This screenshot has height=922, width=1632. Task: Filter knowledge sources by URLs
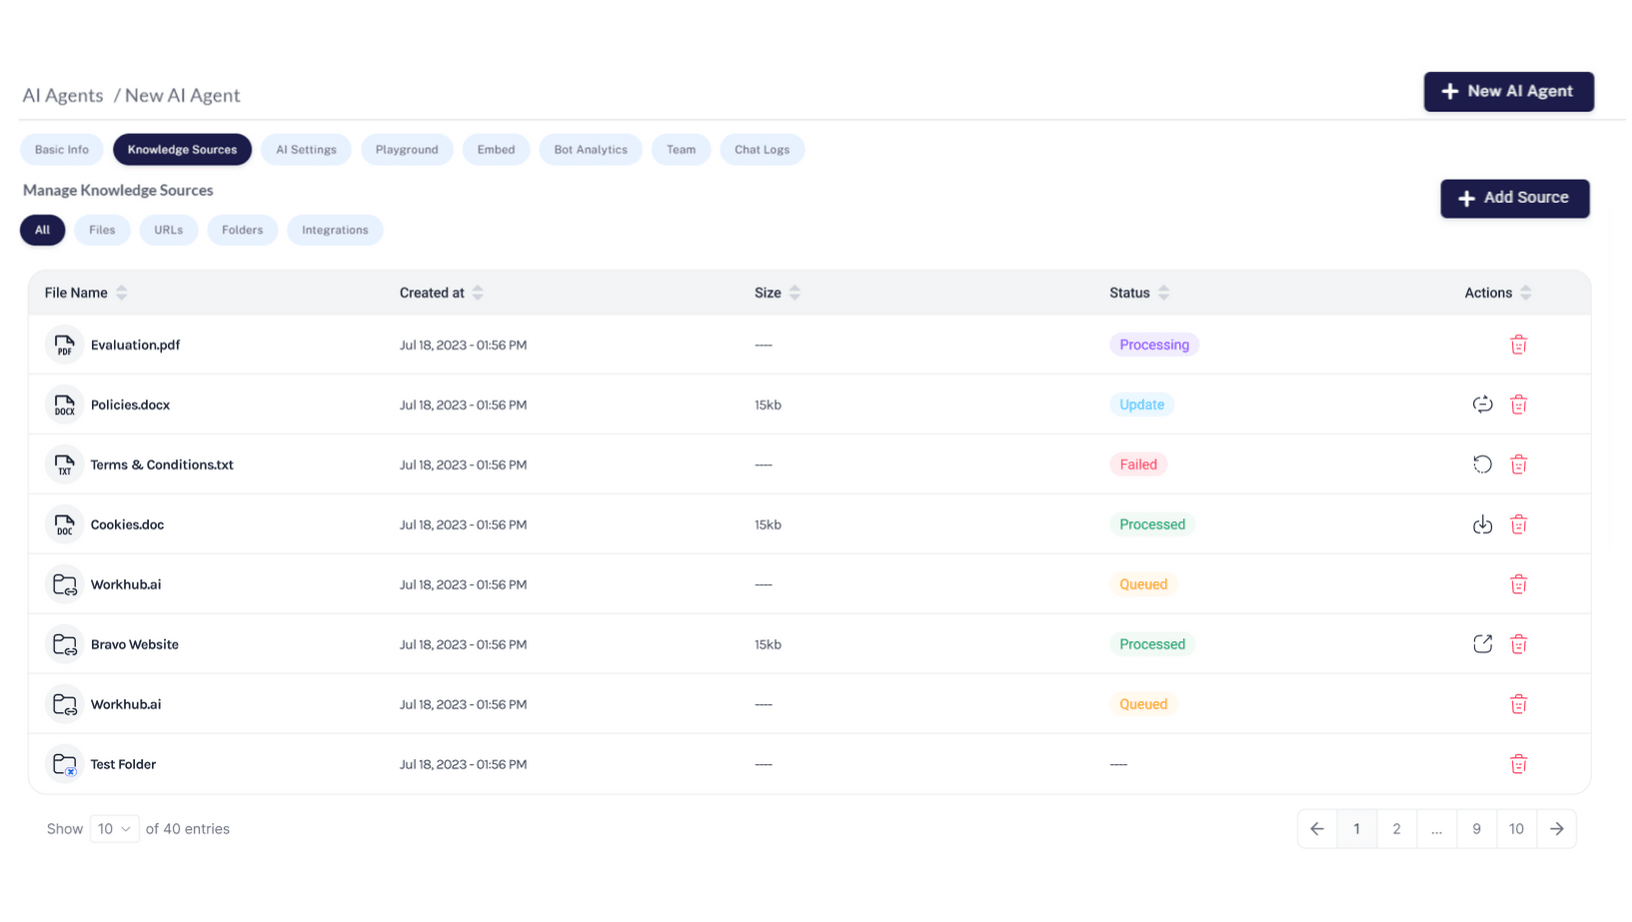(x=168, y=230)
